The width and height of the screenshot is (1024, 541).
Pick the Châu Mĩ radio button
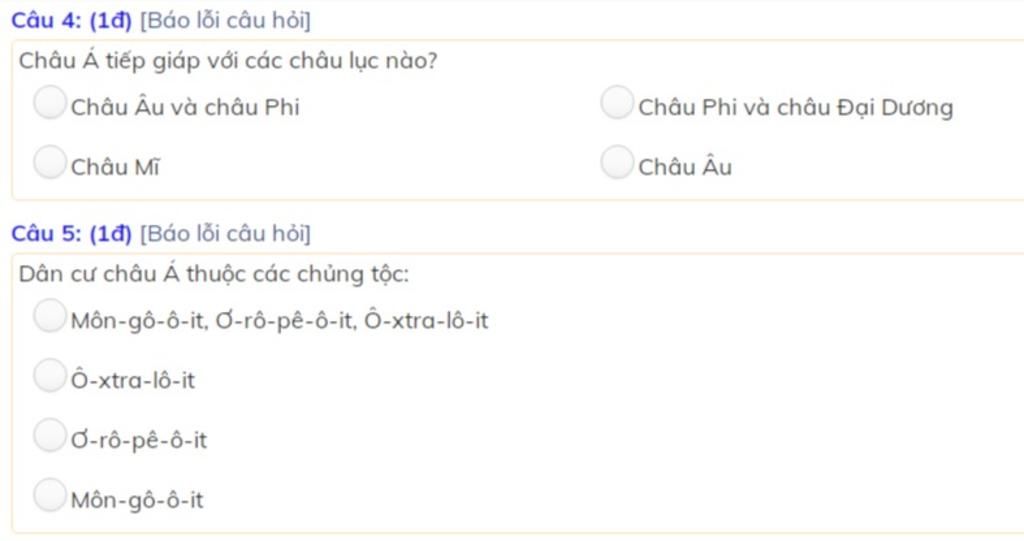tap(50, 162)
